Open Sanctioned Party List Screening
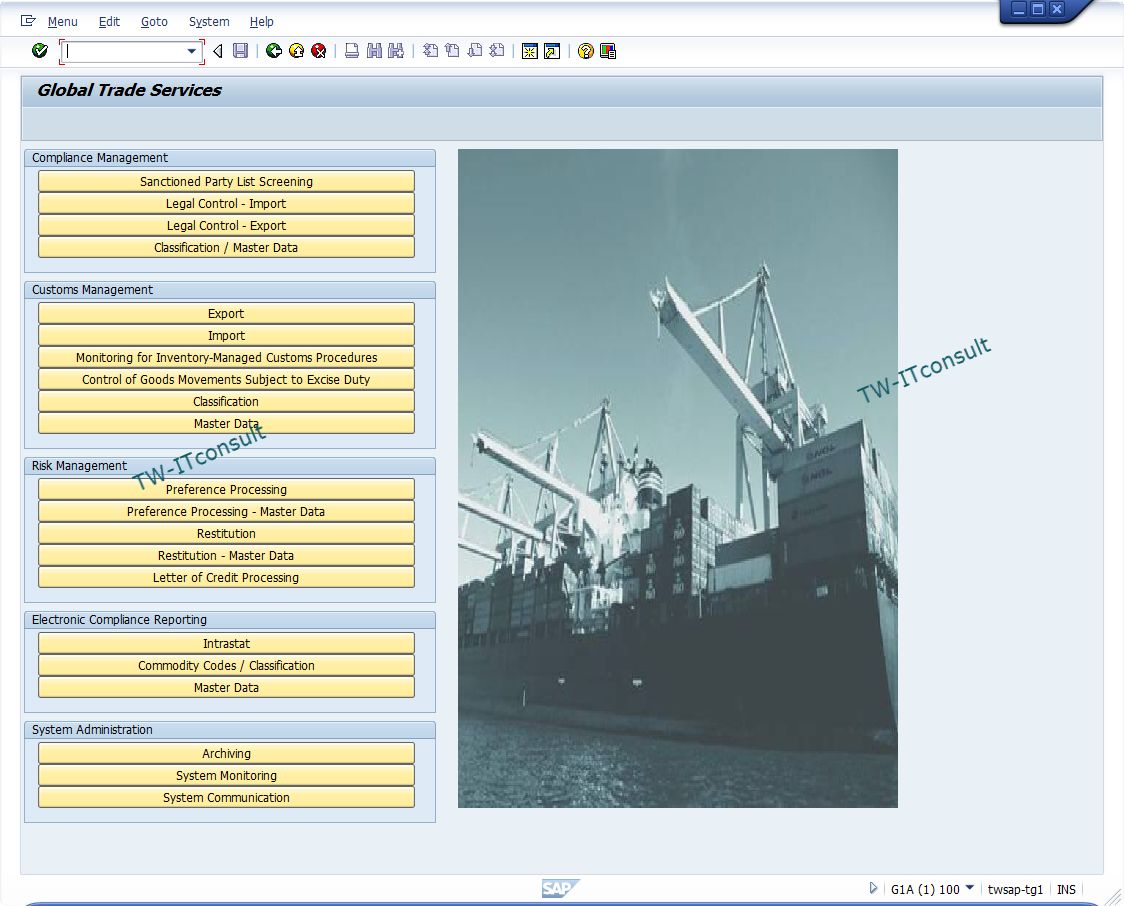This screenshot has height=906, width=1124. click(x=226, y=181)
